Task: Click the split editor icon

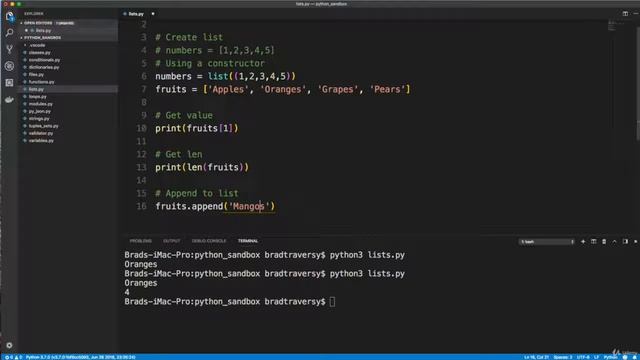Action: tap(625, 13)
